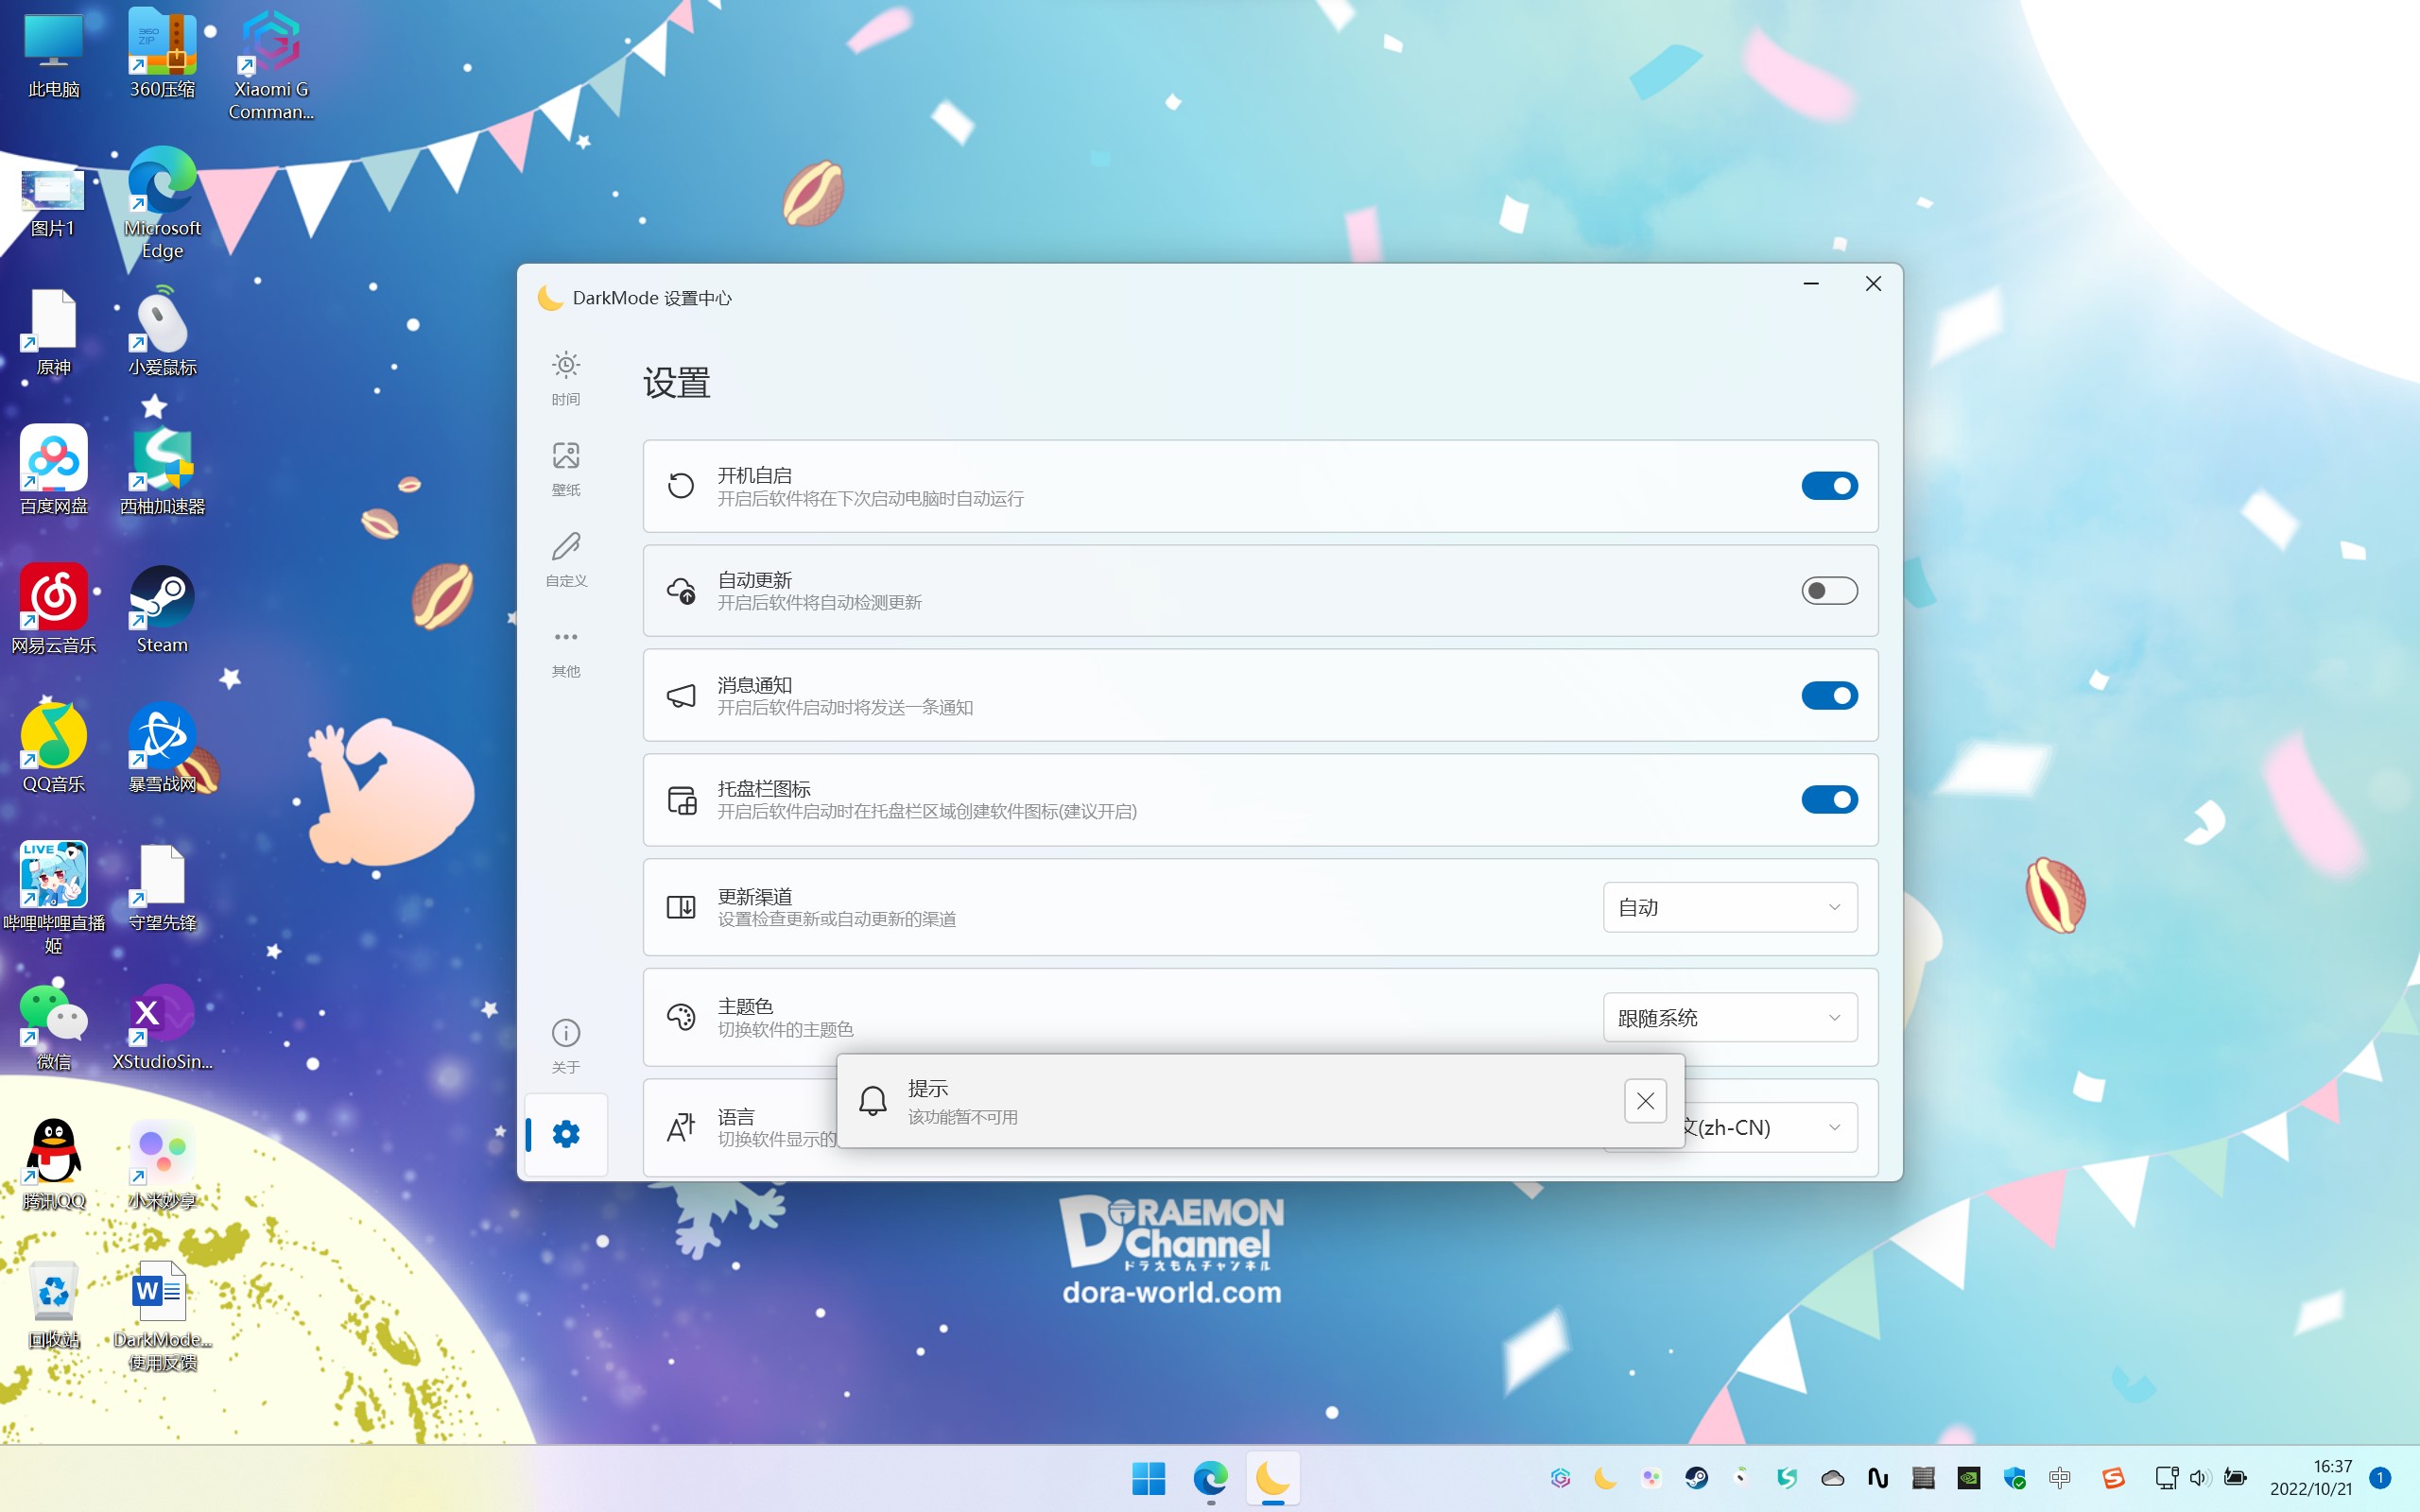
Task: Select the 小爱鼠标 desktop shortcut
Action: pyautogui.click(x=162, y=332)
